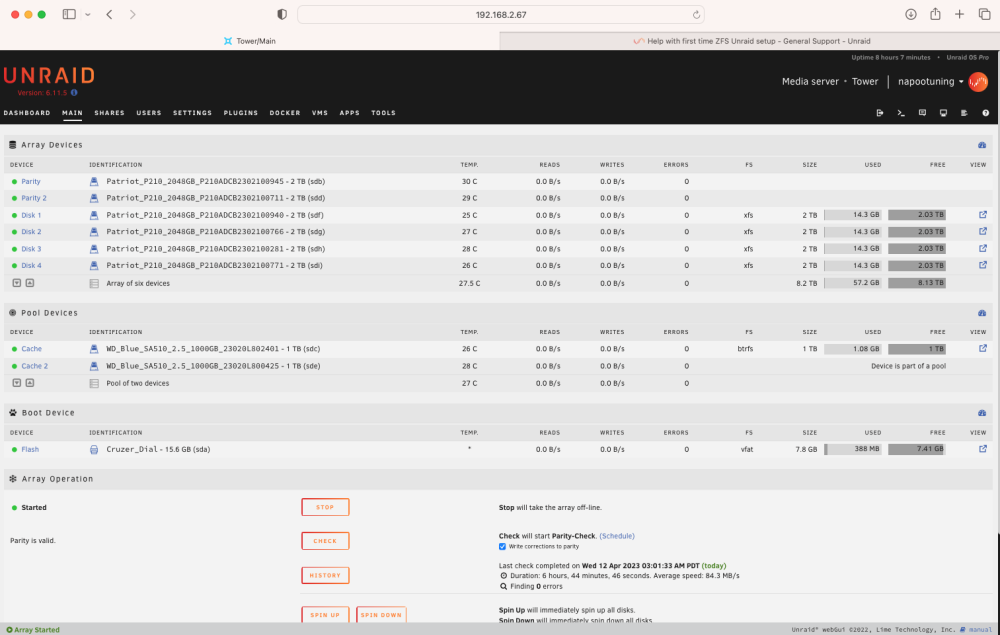Toggle Write corrections to parity checkbox
The width and height of the screenshot is (1000, 635).
[503, 546]
